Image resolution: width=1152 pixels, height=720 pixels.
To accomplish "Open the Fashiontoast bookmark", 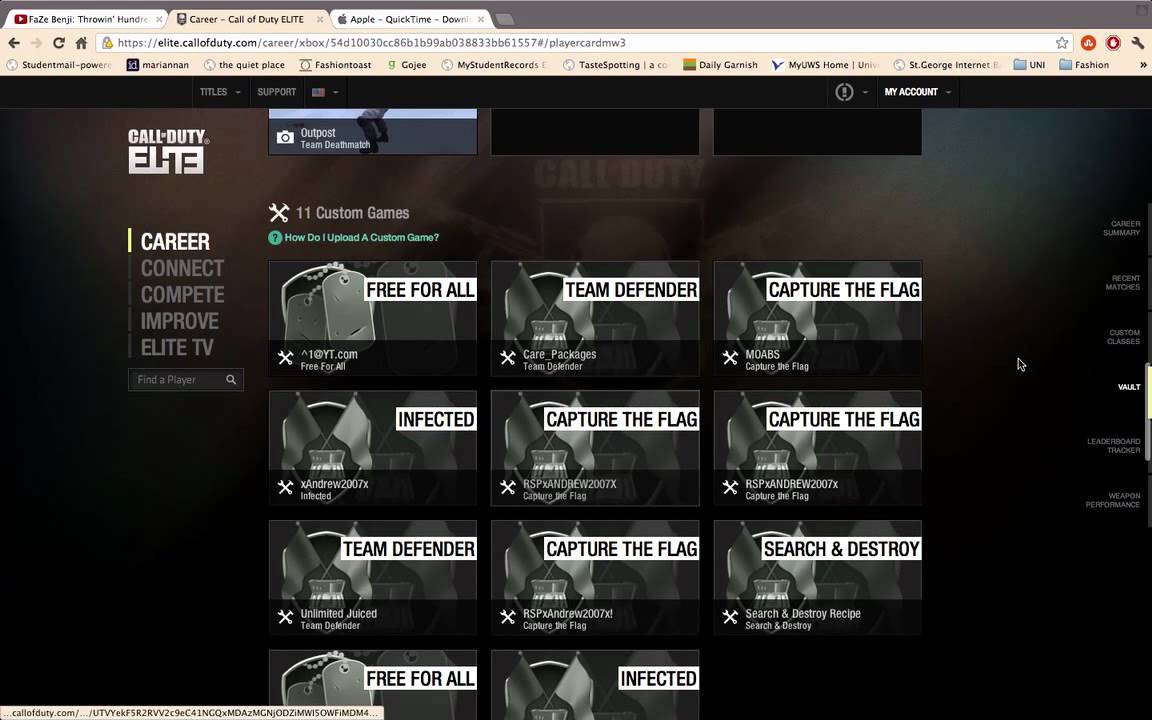I will [335, 65].
